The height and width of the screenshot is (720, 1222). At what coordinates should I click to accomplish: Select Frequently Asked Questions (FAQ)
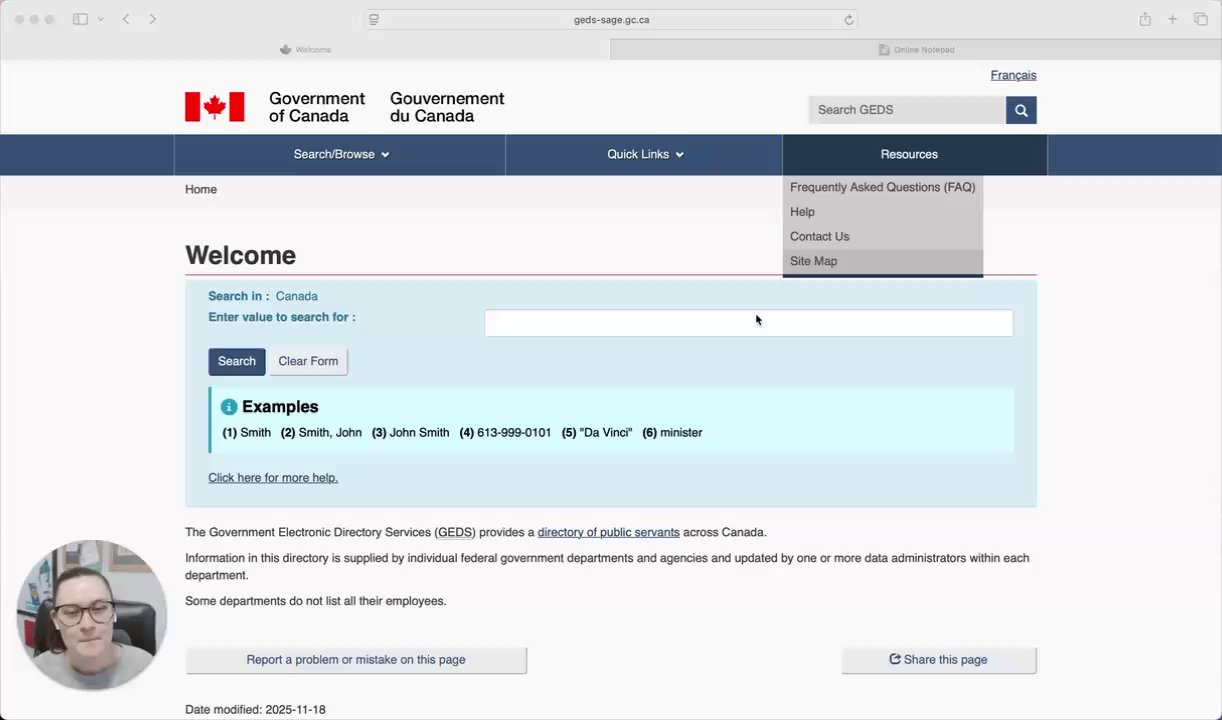click(x=882, y=187)
